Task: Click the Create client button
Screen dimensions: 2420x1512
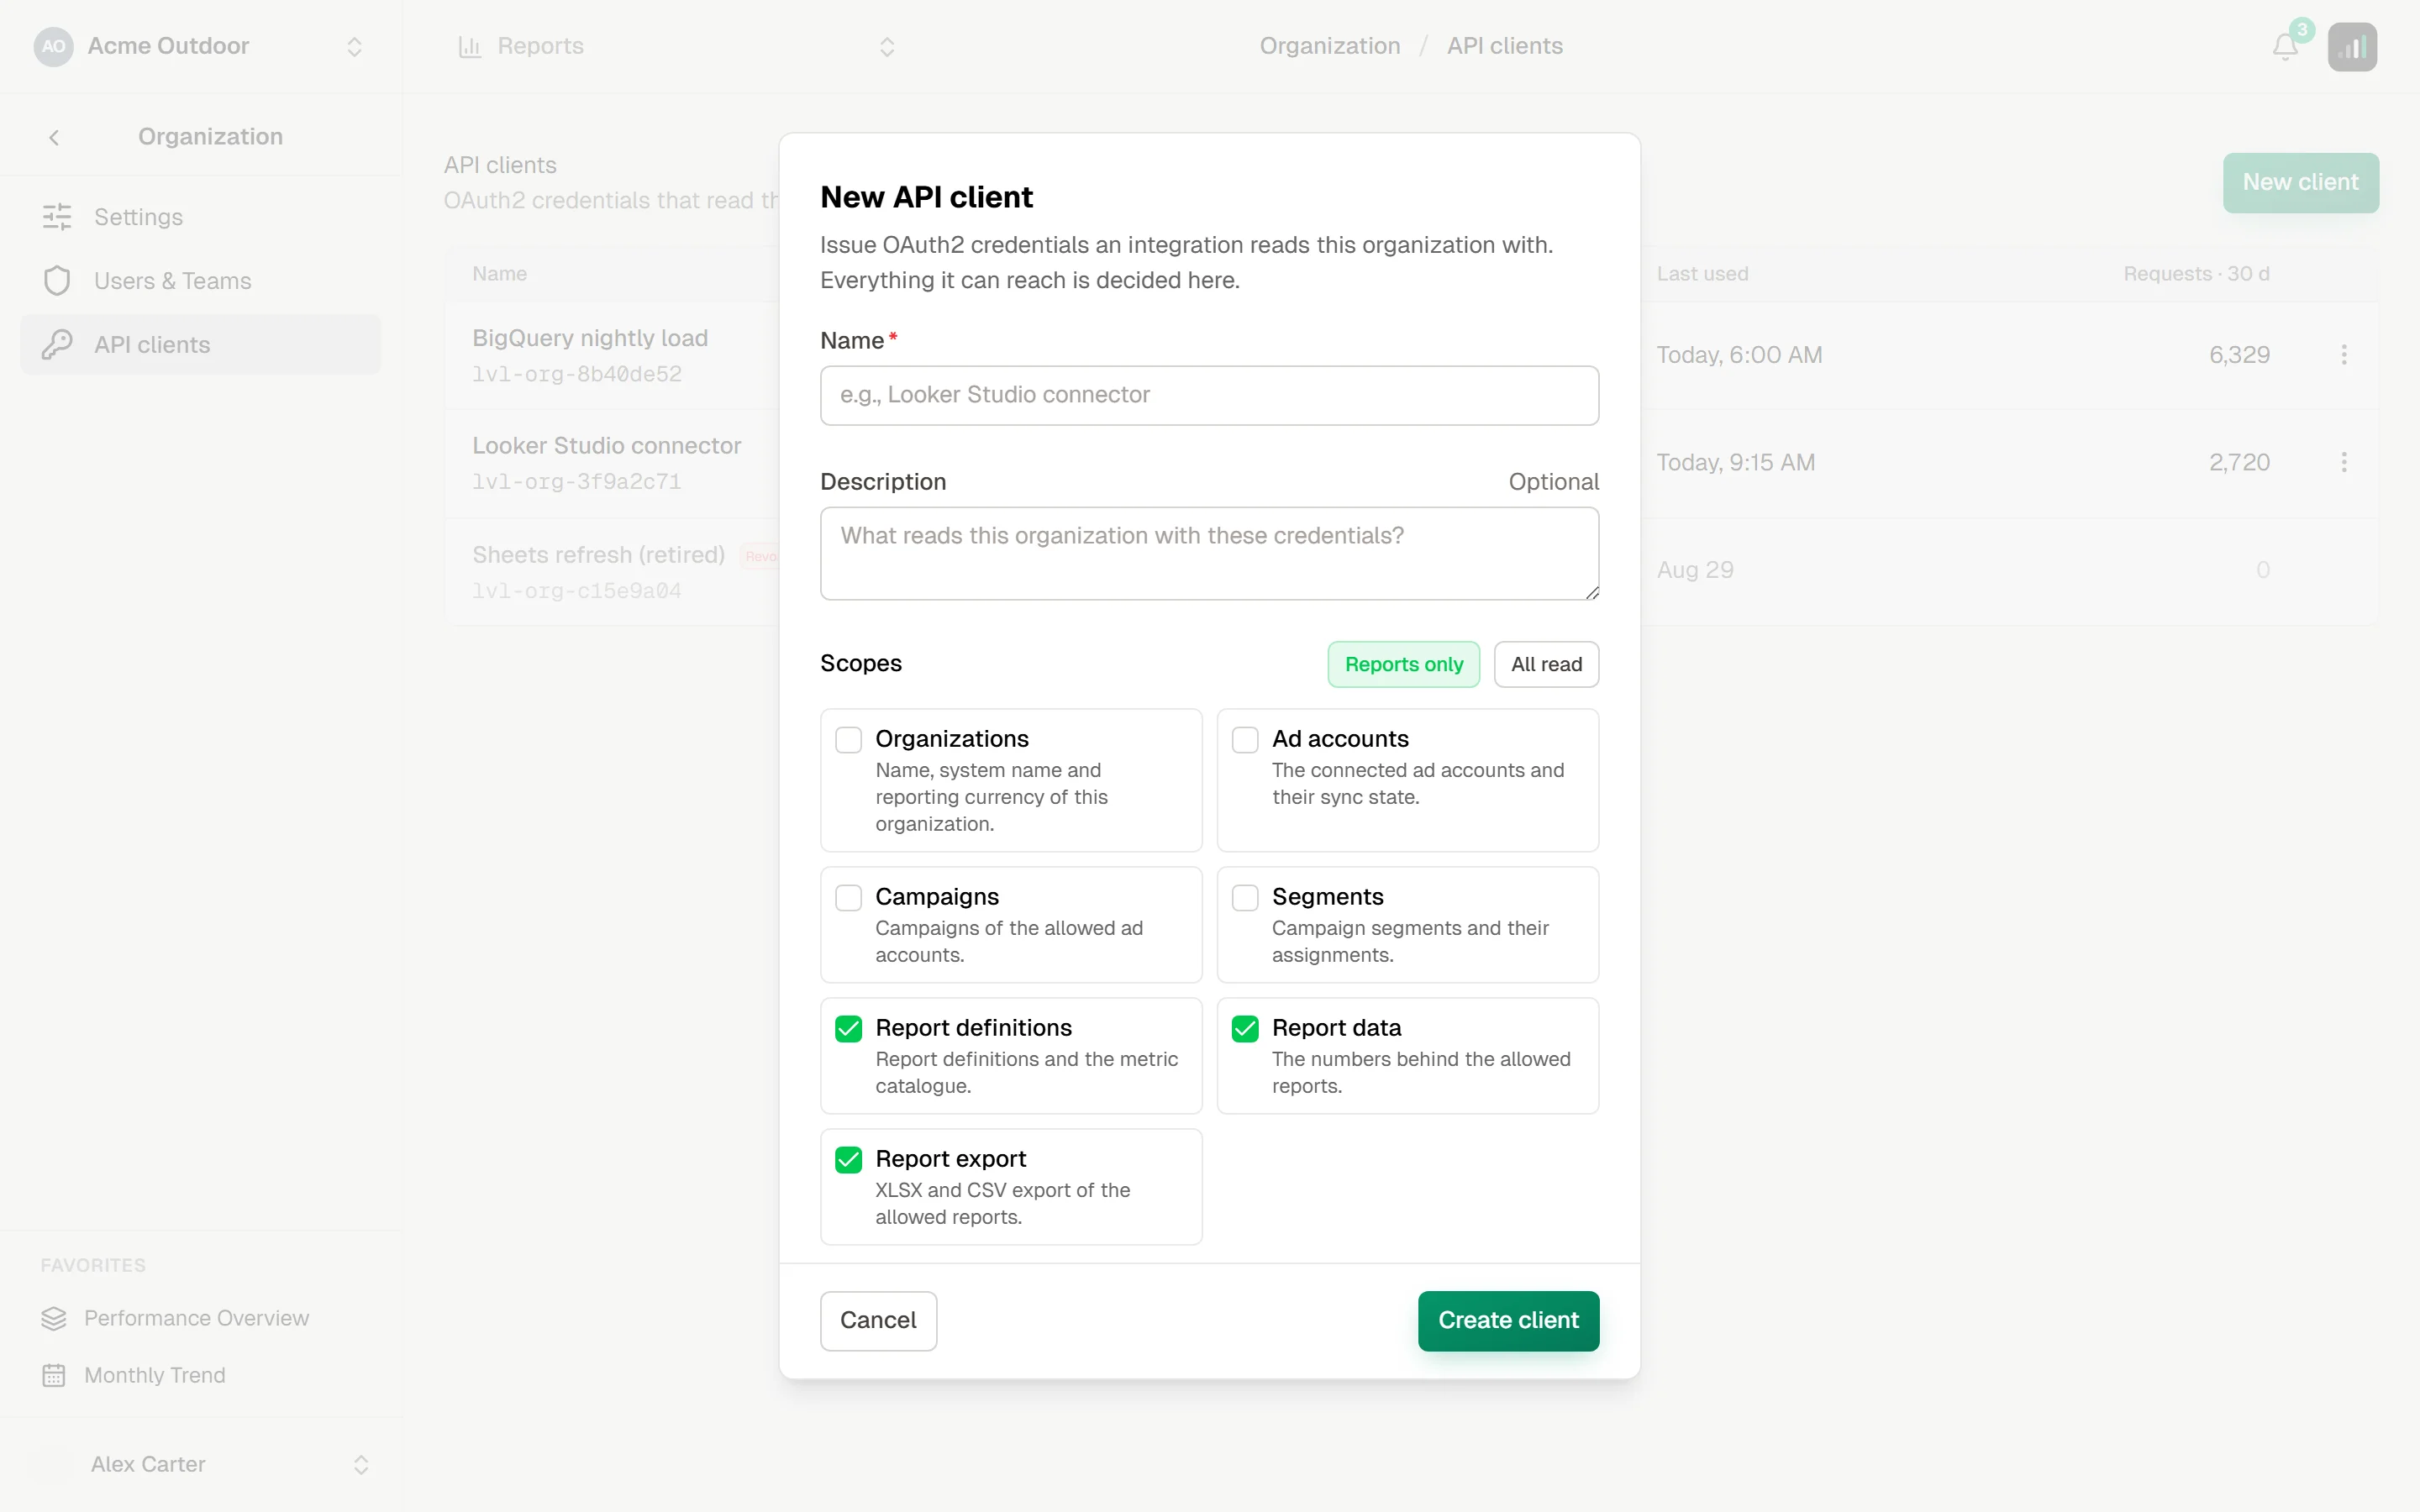Action: coord(1508,1320)
